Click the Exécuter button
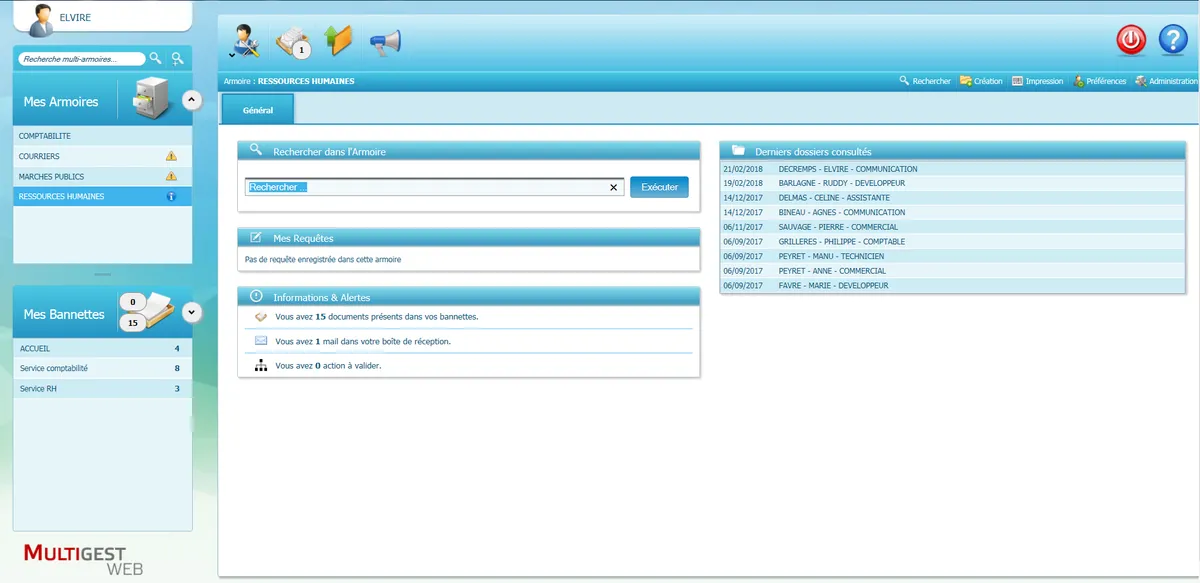 point(659,187)
